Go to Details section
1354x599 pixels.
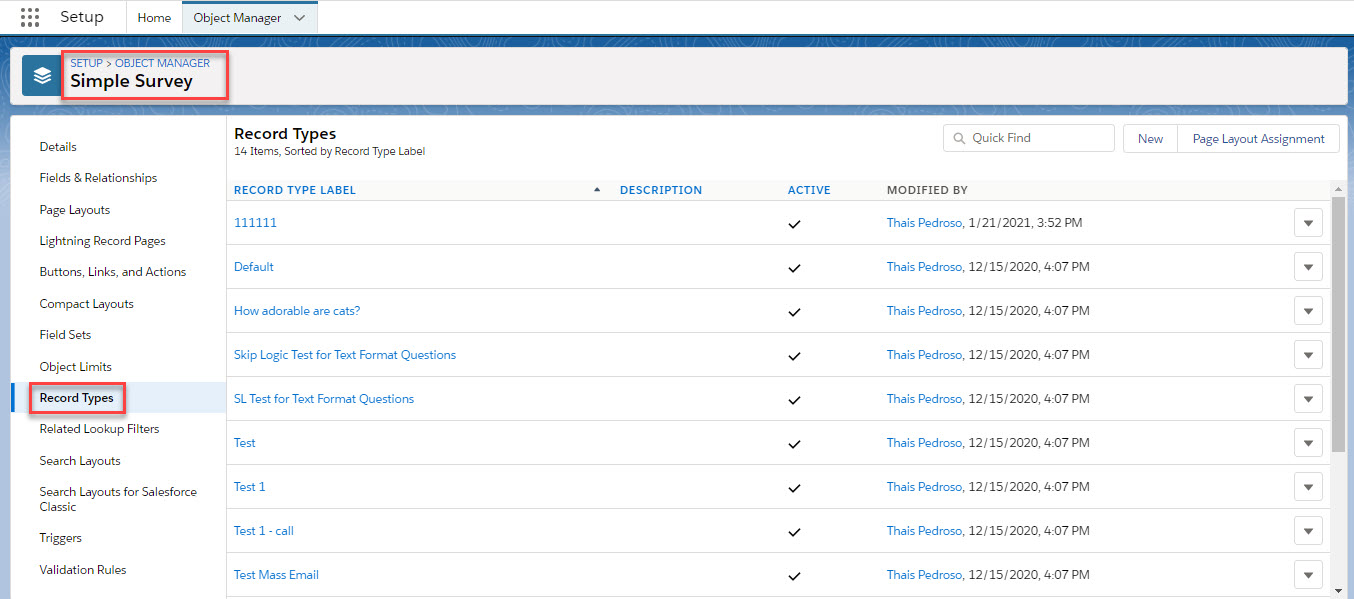point(58,147)
